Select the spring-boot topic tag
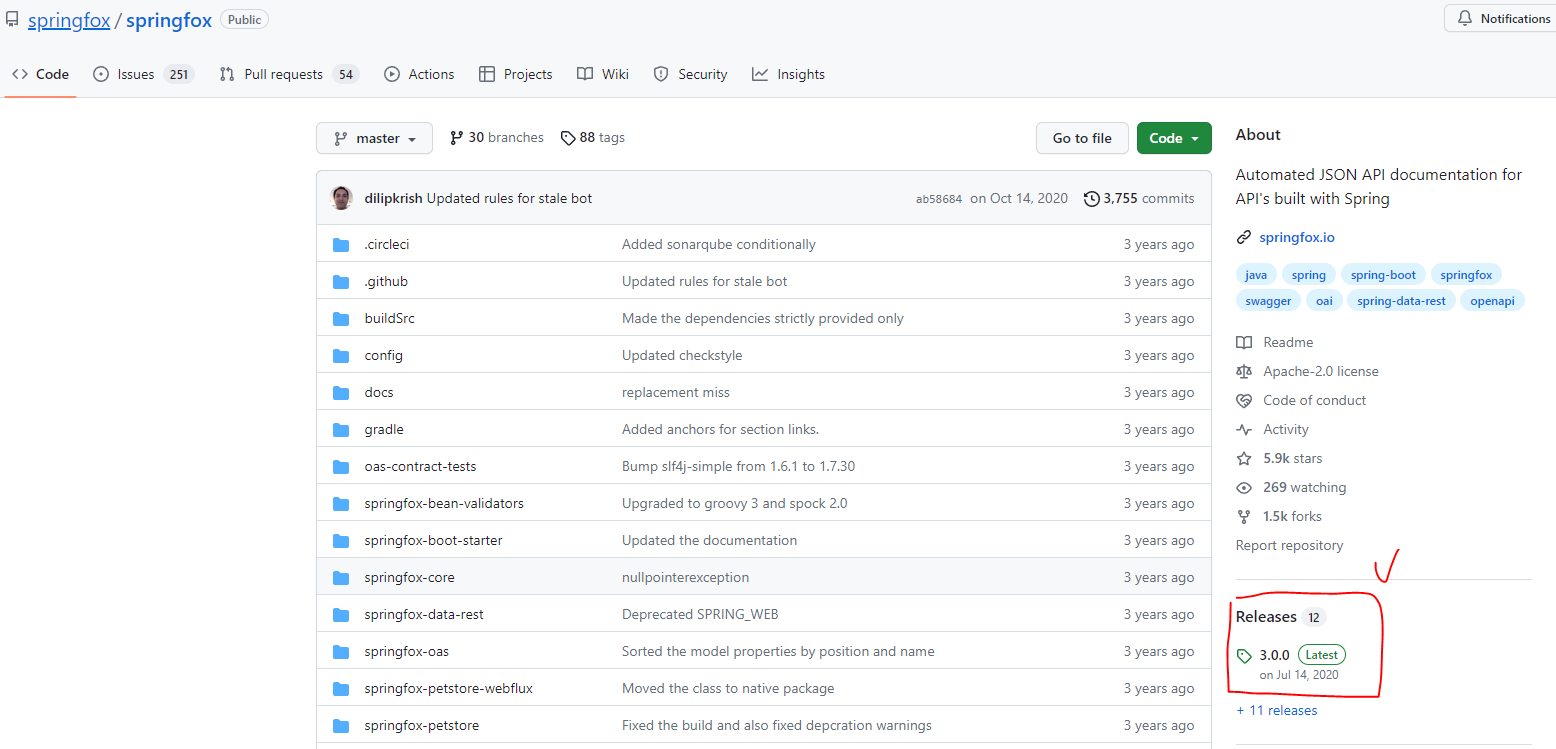The width and height of the screenshot is (1556, 749). [x=1383, y=275]
